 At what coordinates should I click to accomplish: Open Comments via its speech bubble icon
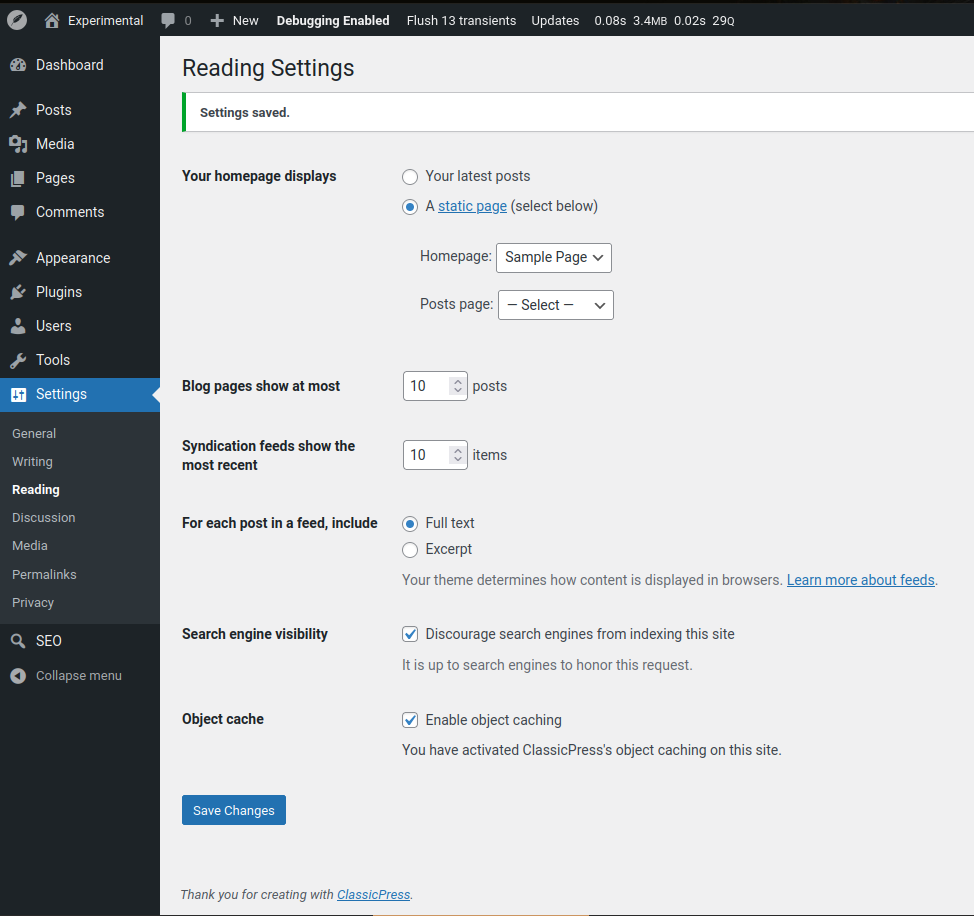[20, 211]
